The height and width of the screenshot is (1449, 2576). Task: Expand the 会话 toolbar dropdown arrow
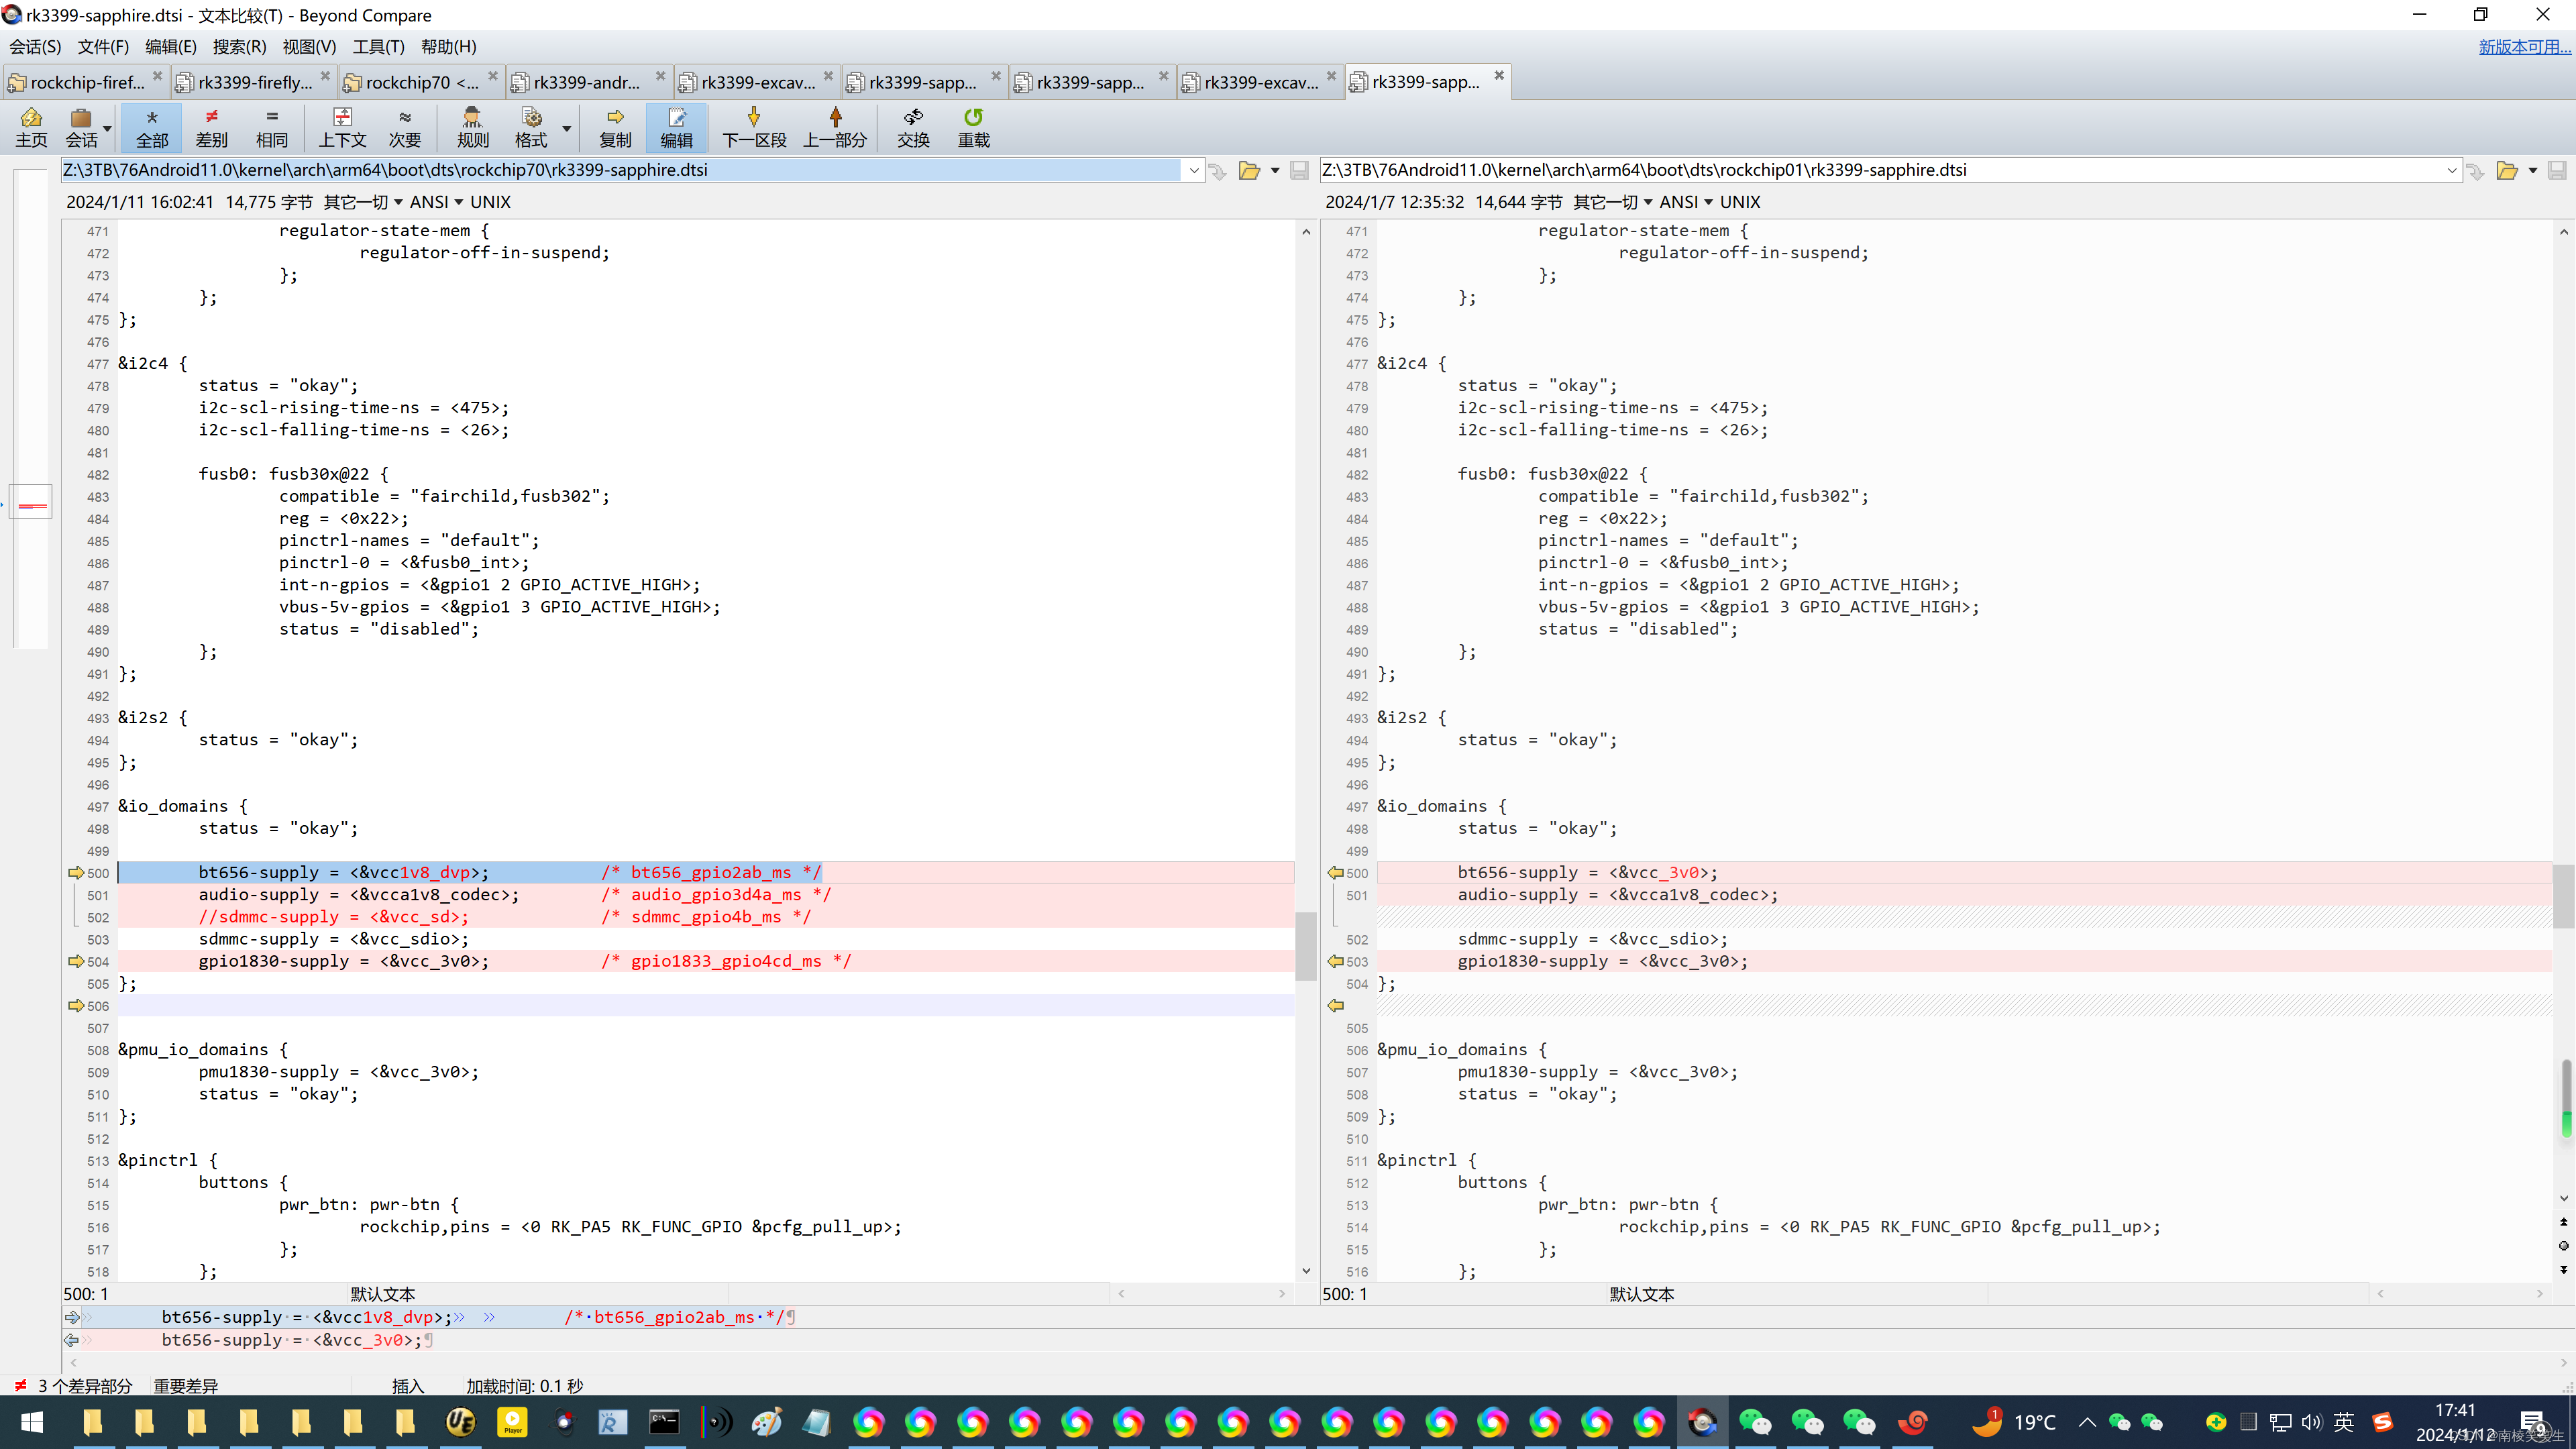pyautogui.click(x=107, y=128)
